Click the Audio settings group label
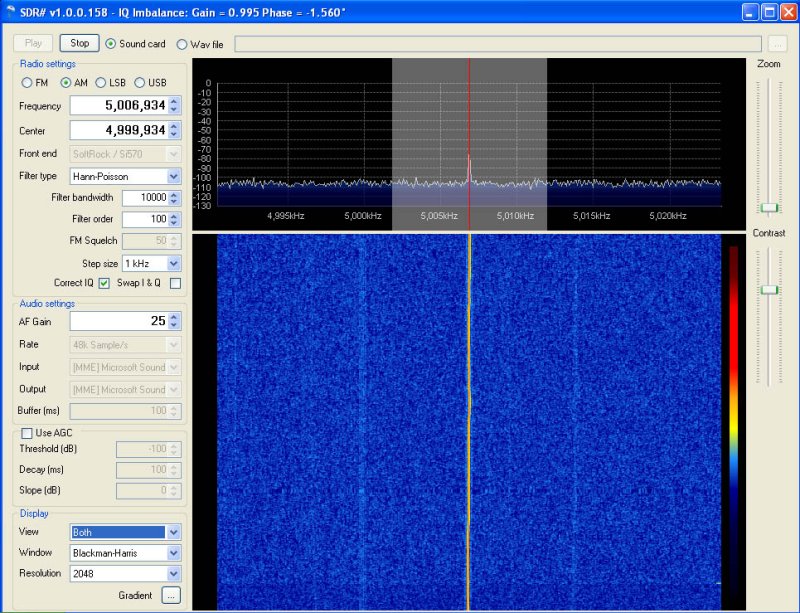Viewport: 800px width, 613px height. (x=47, y=304)
